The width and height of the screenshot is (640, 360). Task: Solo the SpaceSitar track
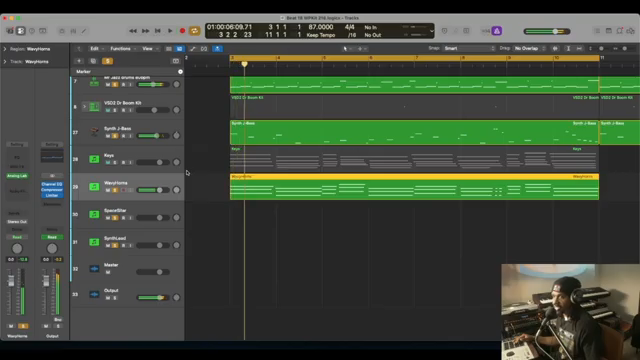pos(115,218)
